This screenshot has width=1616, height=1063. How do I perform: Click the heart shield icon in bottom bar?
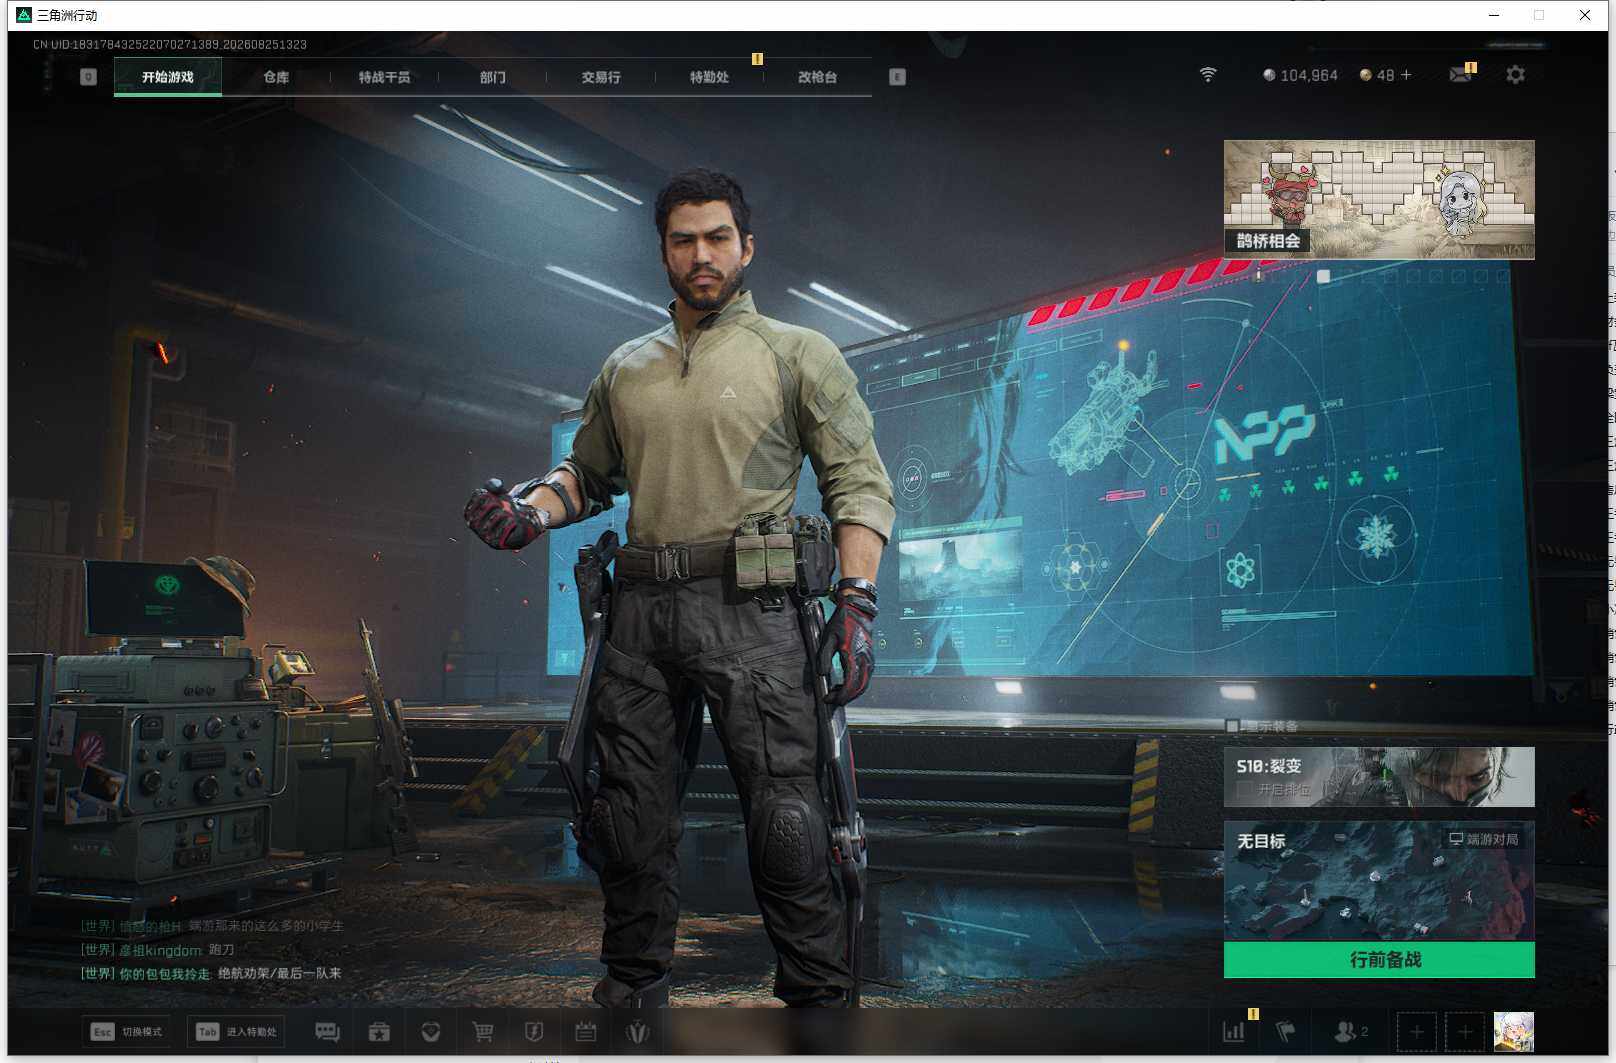coord(431,1031)
